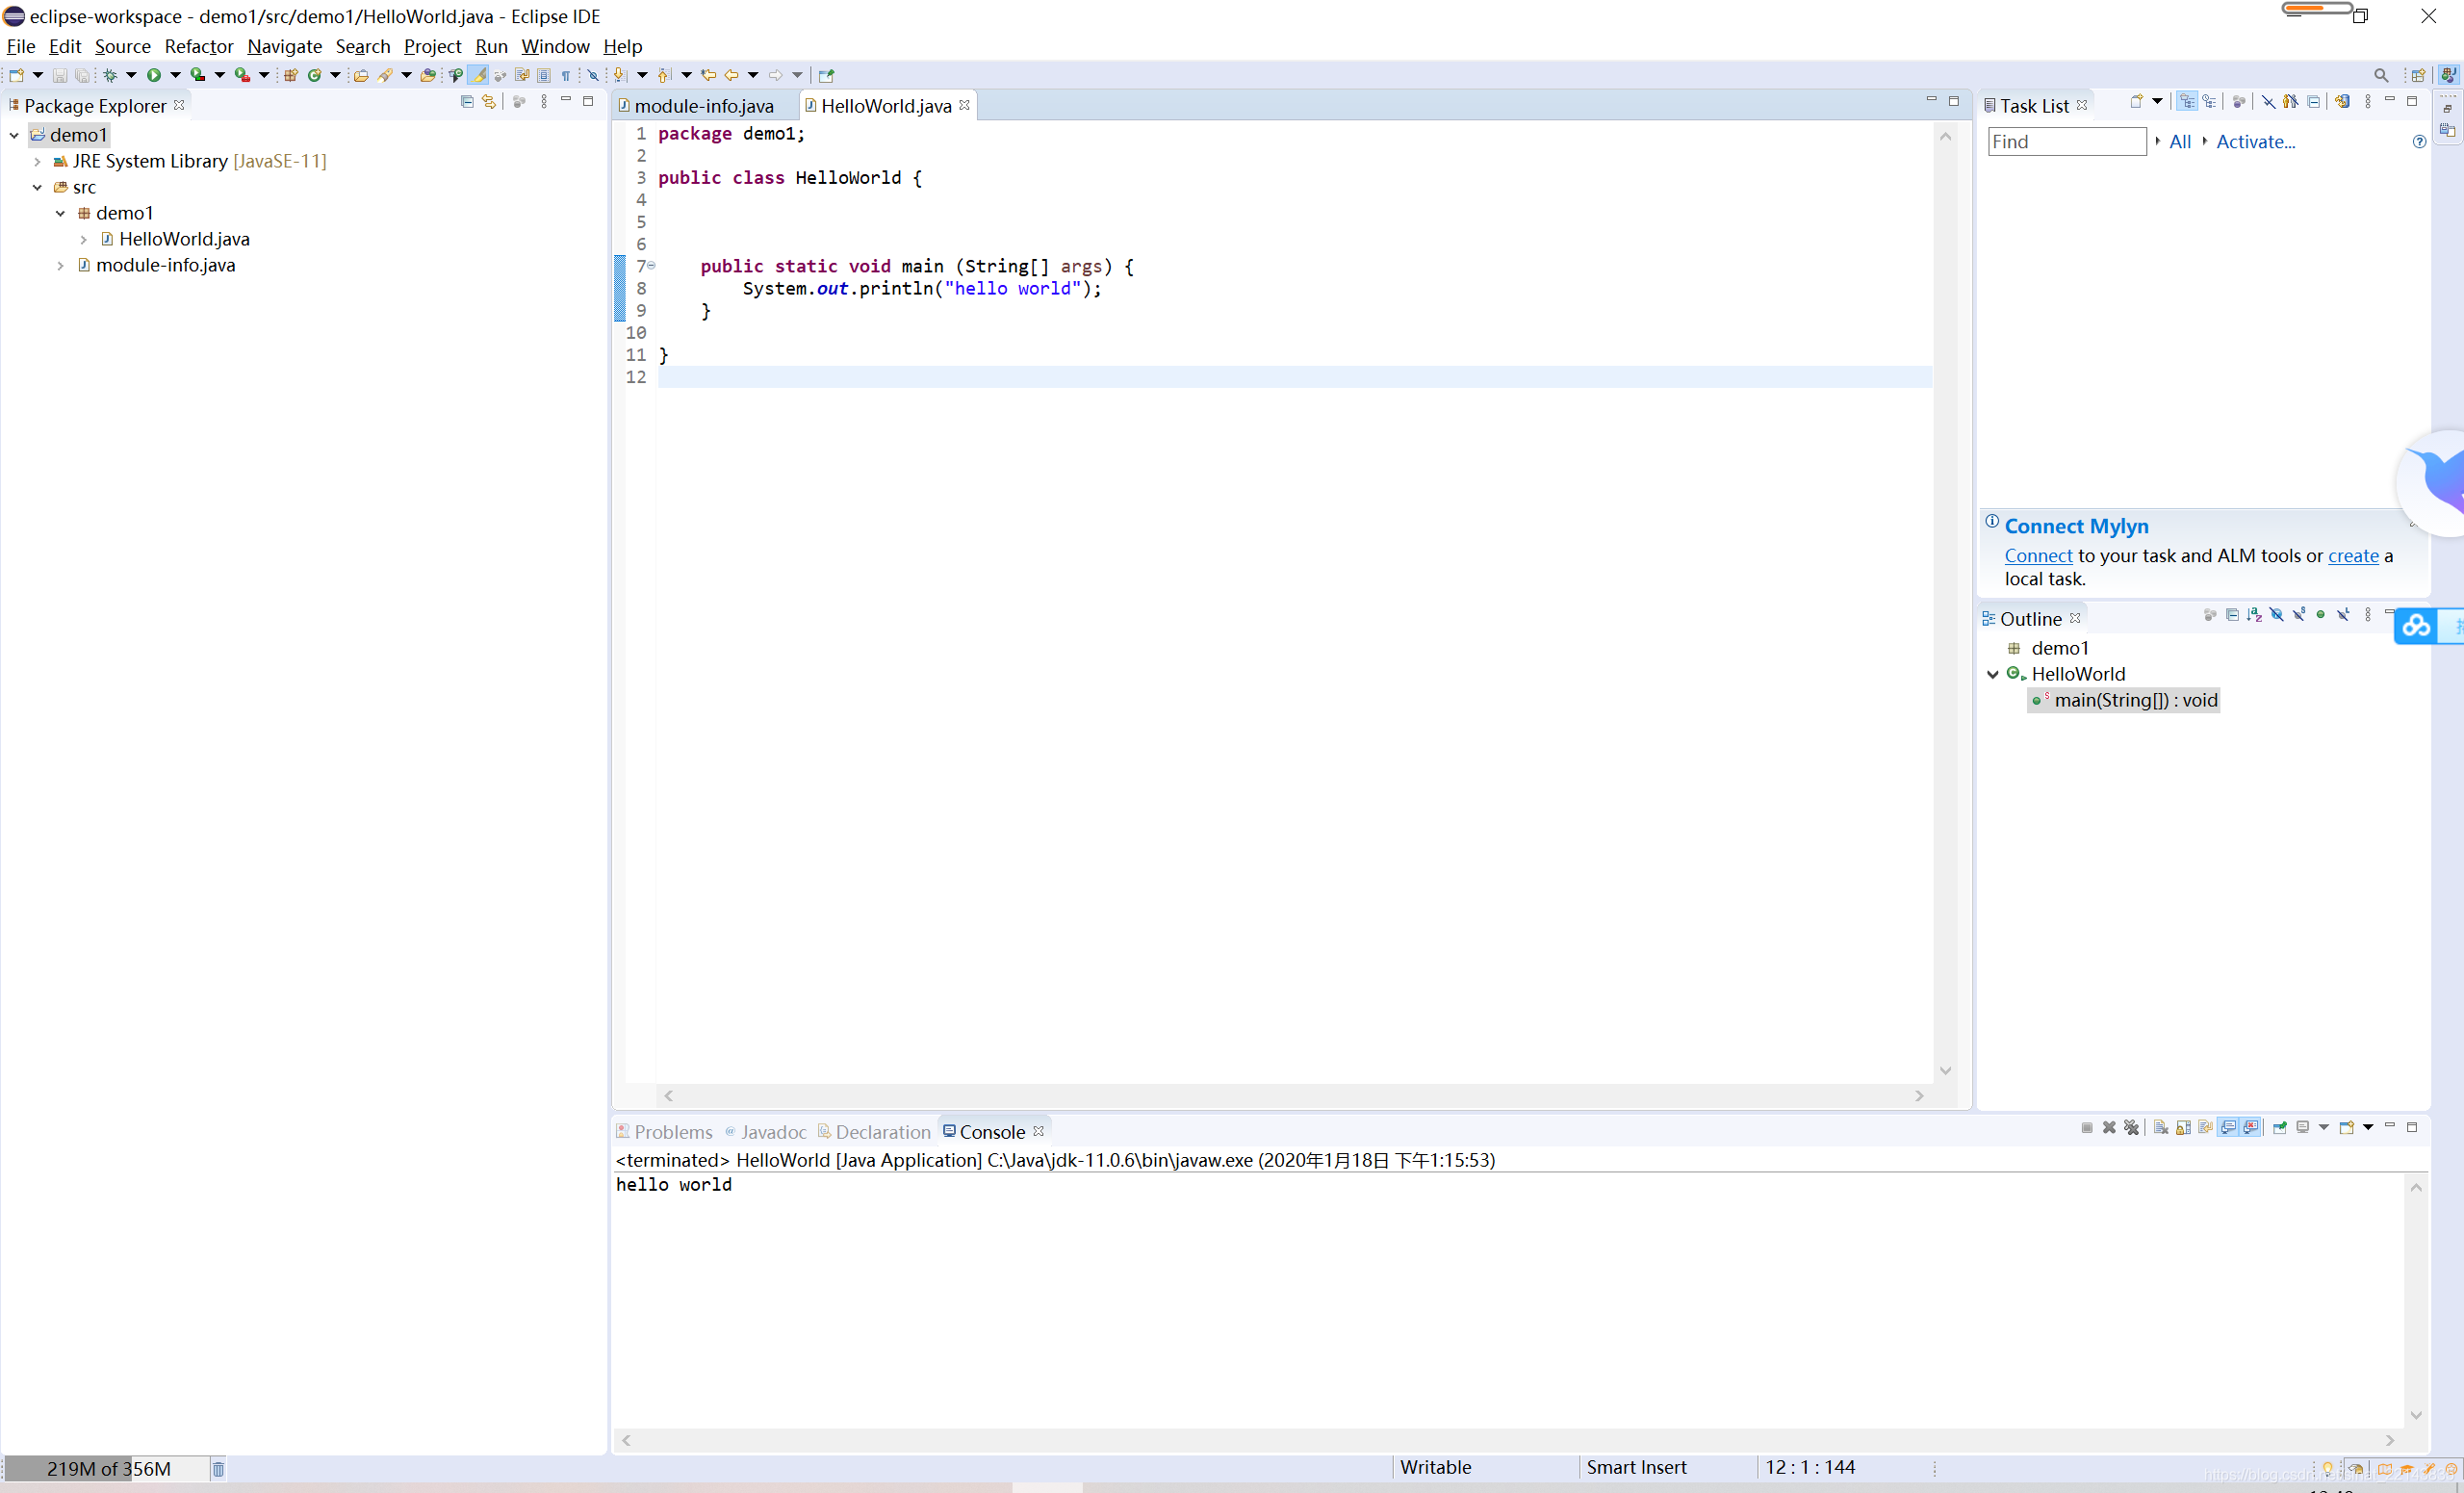The image size is (2464, 1493).
Task: Click the Activate... link in Task List
Action: point(2254,142)
